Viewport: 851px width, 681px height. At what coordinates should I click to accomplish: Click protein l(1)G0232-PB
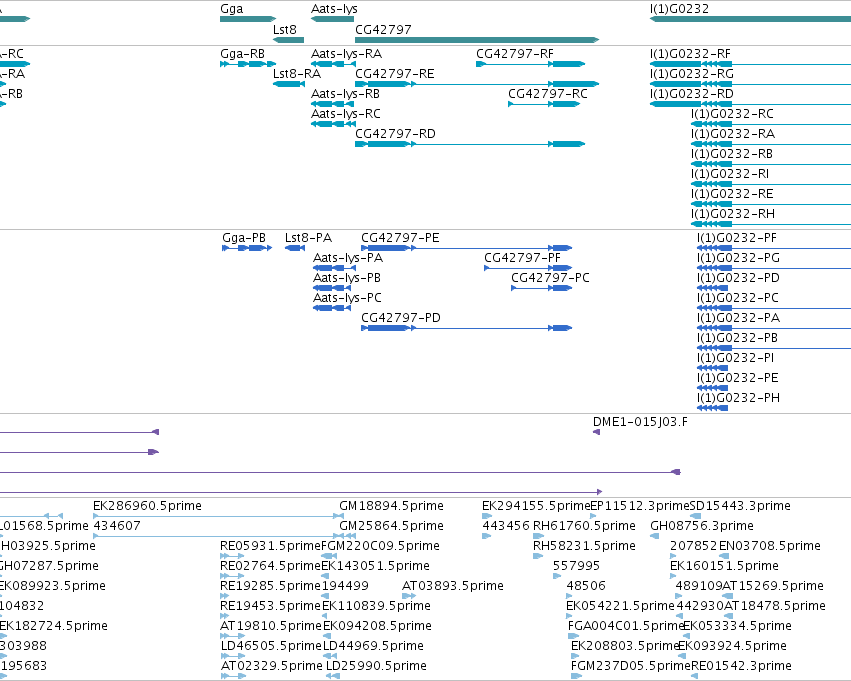tap(774, 348)
